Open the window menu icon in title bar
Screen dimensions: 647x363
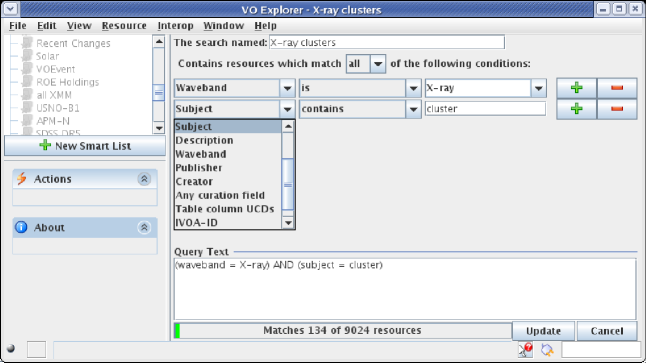(x=10, y=9)
